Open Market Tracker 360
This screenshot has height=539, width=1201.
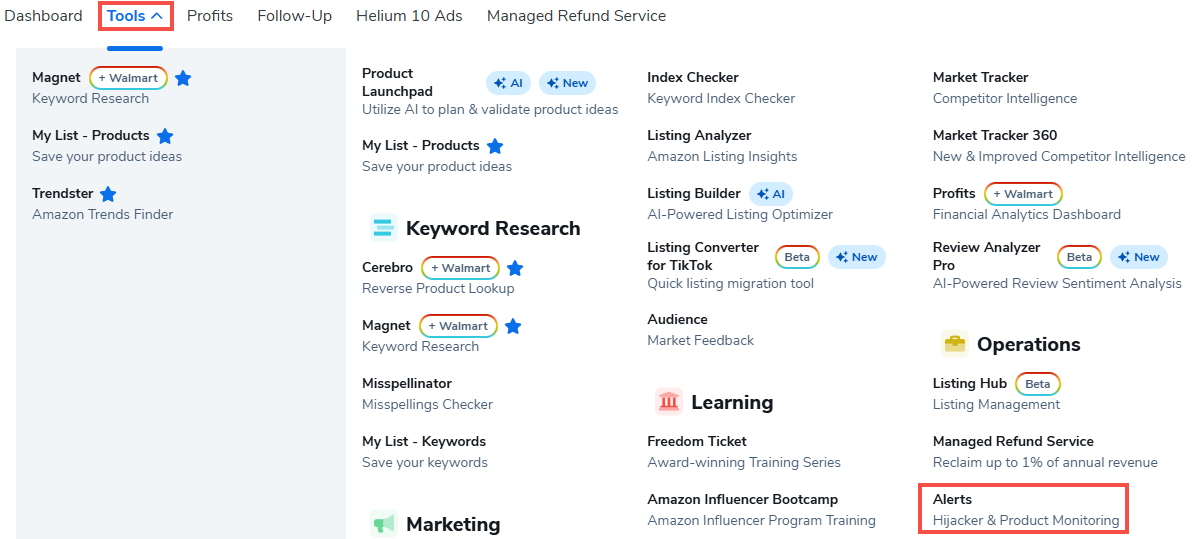(994, 136)
